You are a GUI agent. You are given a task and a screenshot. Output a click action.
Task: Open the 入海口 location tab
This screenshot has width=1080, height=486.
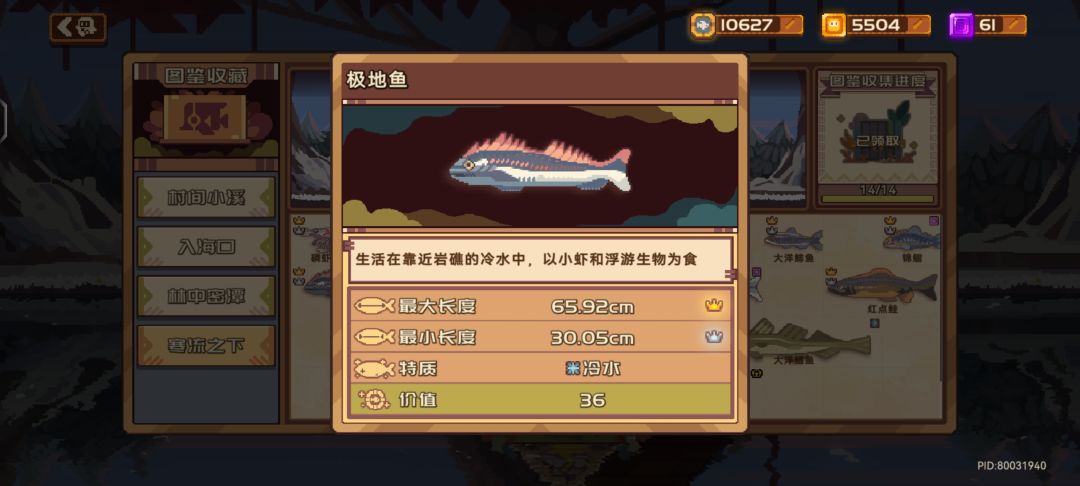click(x=206, y=246)
